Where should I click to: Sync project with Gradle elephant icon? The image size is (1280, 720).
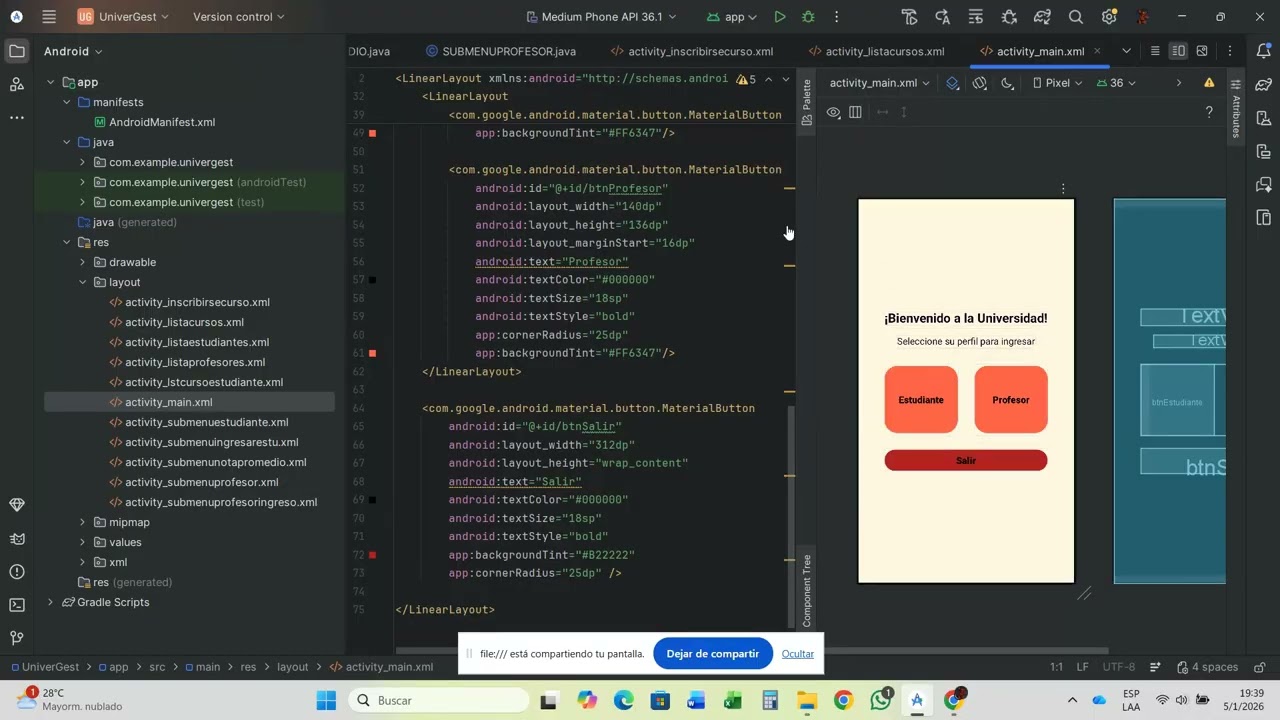click(1042, 17)
